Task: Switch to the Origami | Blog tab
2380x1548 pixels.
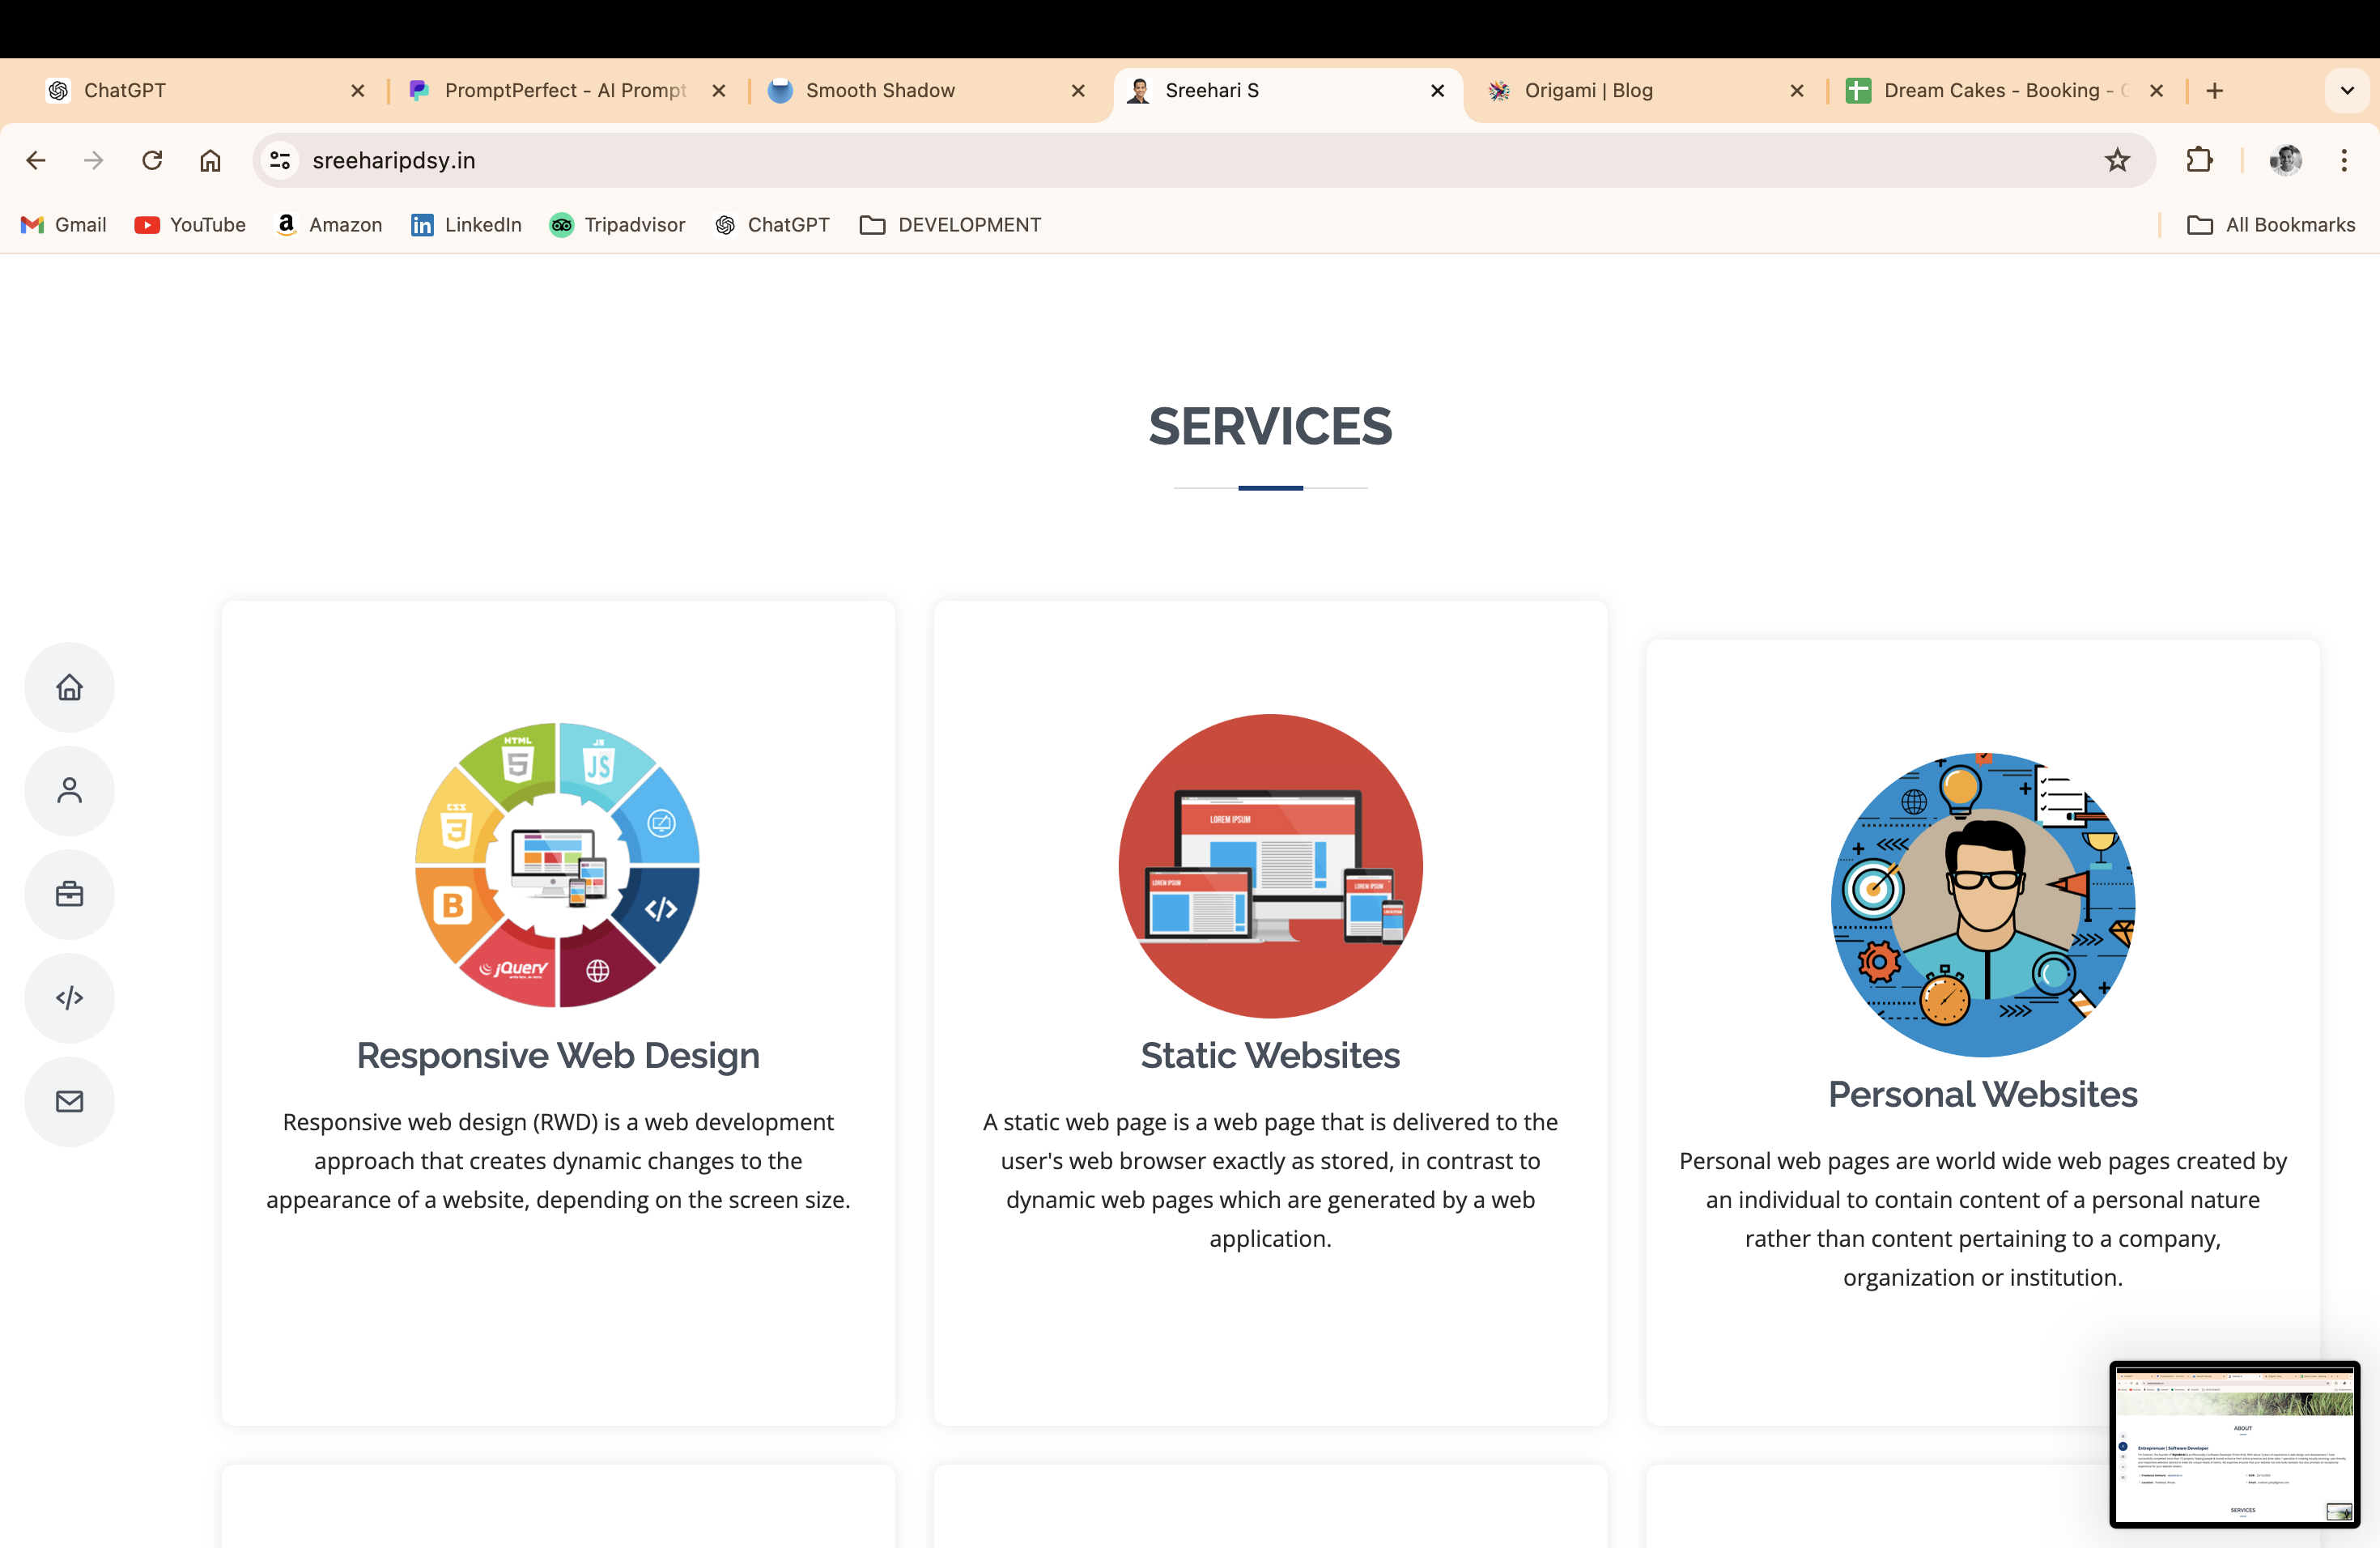Action: point(1588,90)
